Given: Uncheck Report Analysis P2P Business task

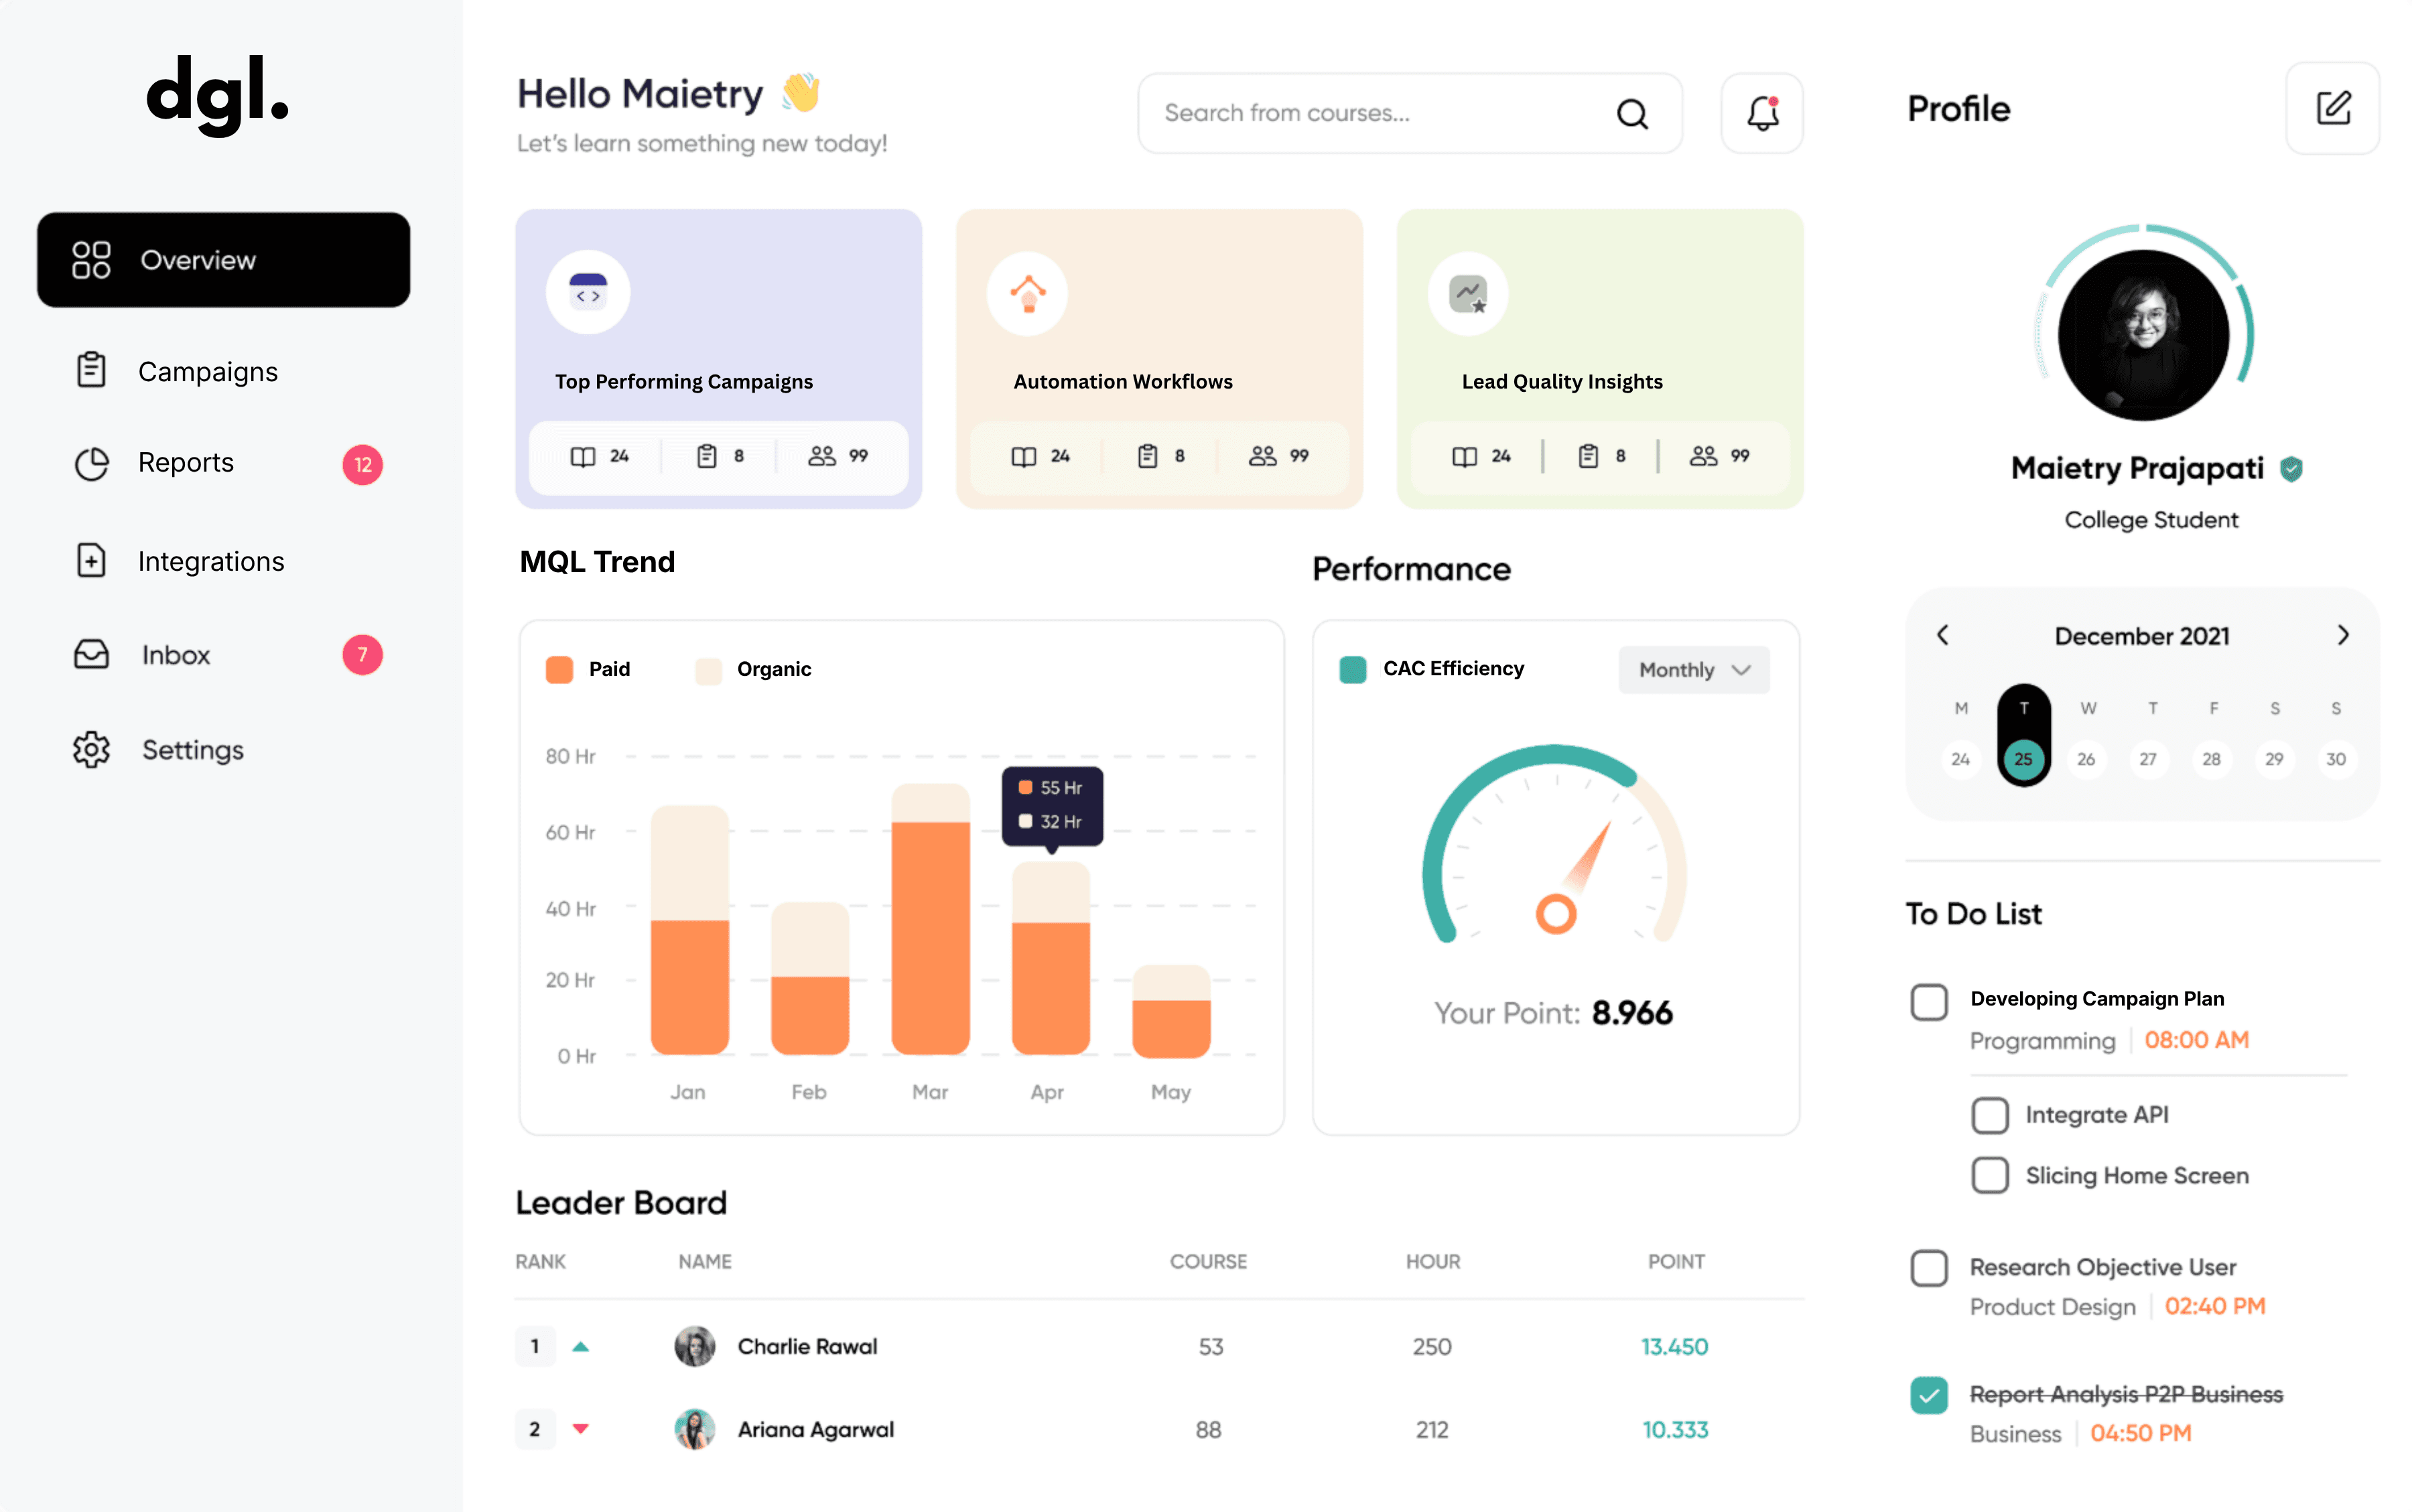Looking at the screenshot, I should click(x=1929, y=1394).
